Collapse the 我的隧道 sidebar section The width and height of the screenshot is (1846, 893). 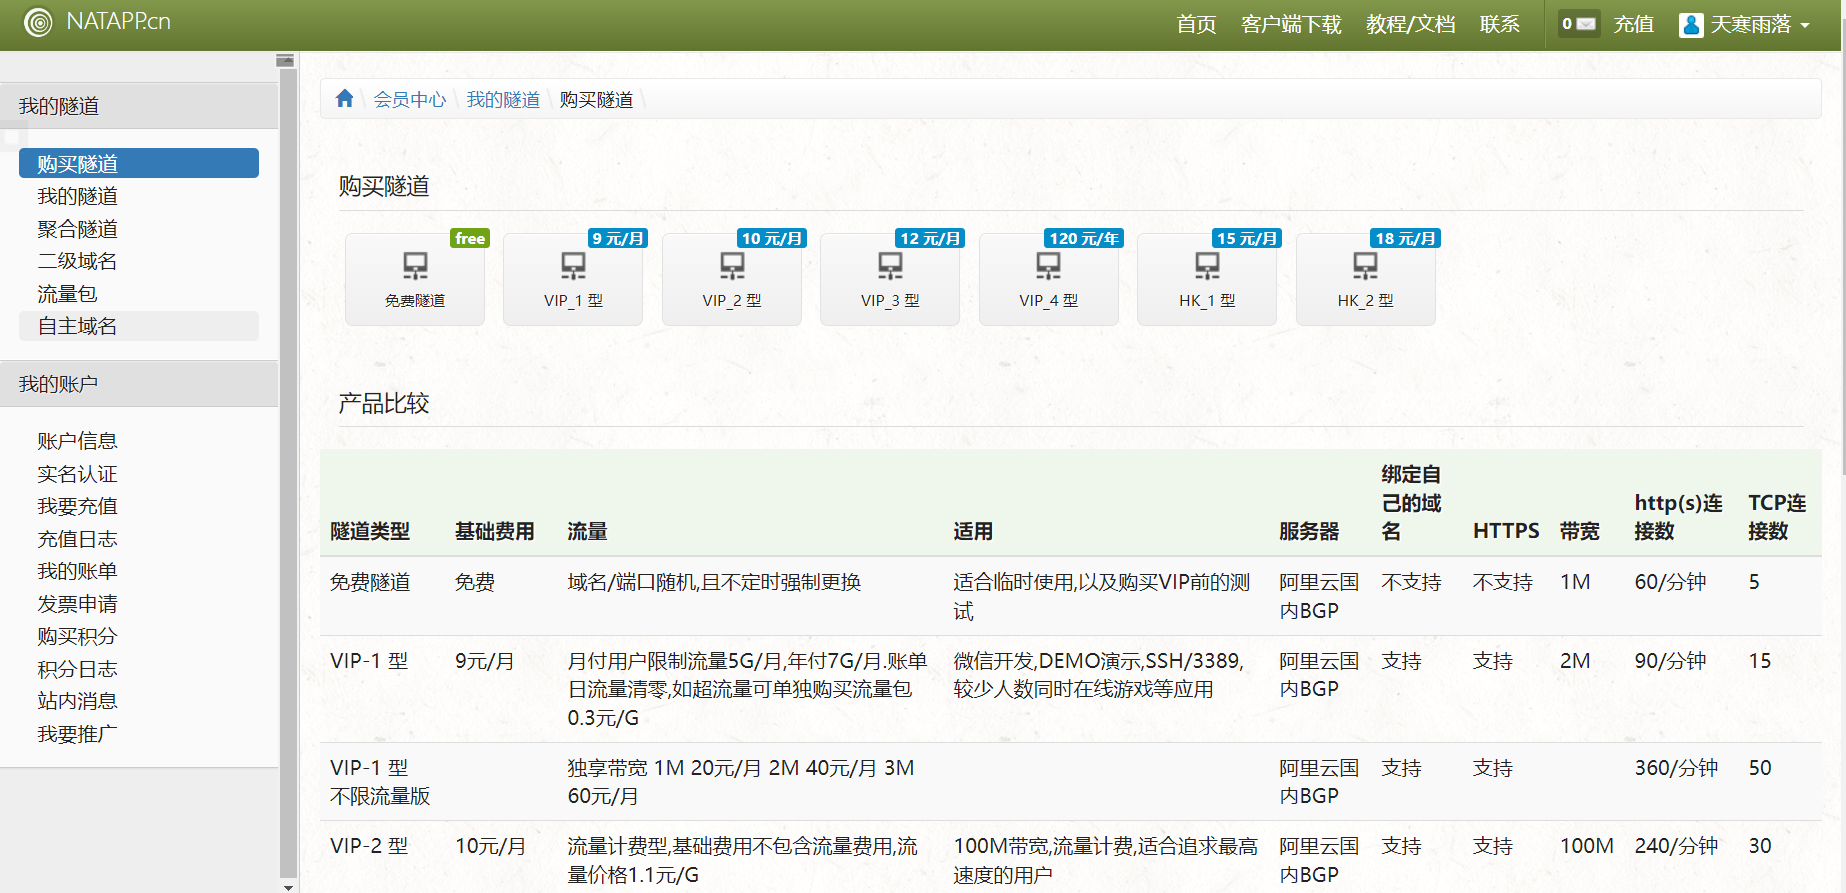(x=139, y=106)
